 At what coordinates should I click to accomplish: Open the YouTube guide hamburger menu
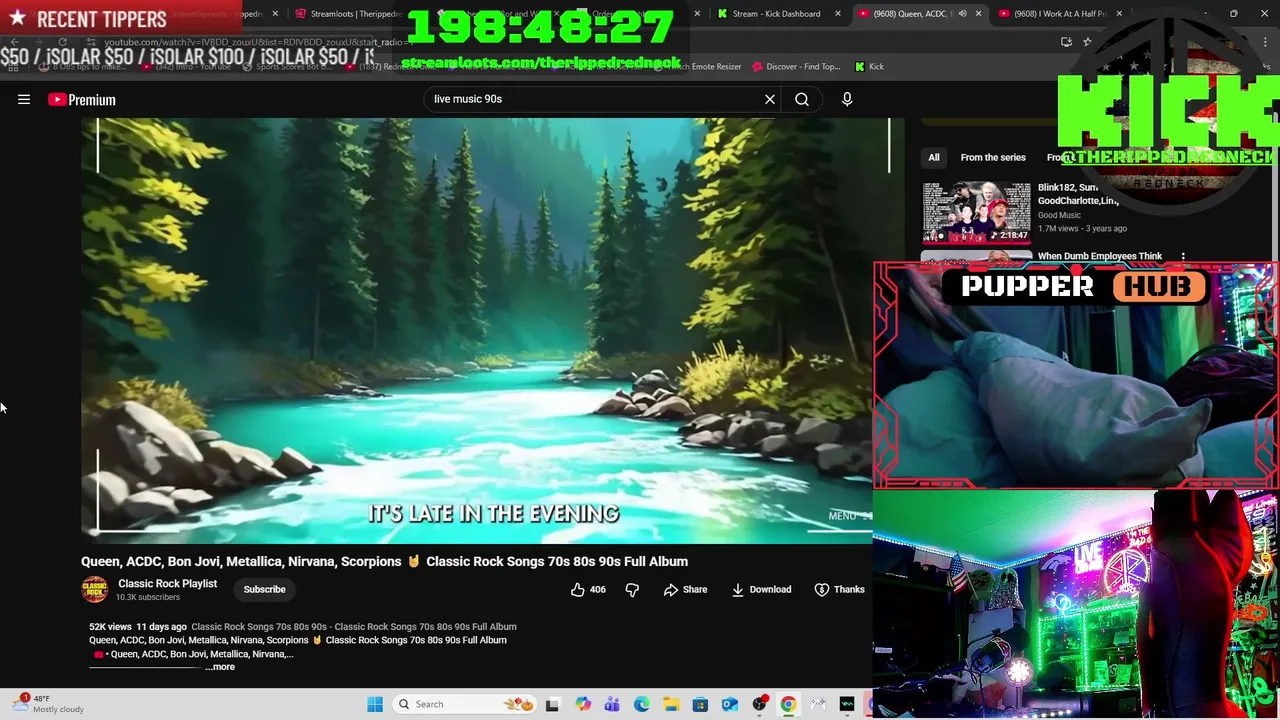[24, 99]
